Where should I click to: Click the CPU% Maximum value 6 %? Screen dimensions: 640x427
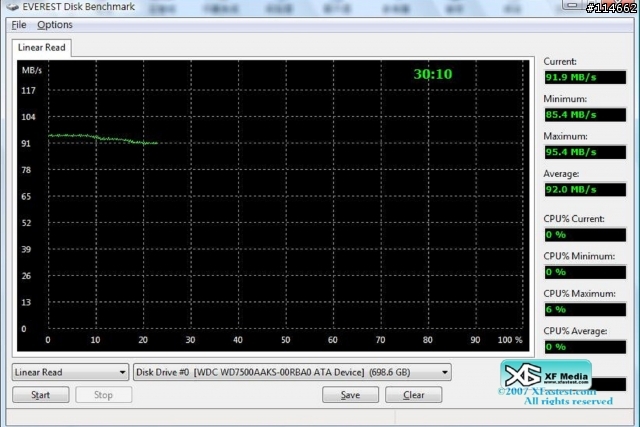point(585,309)
